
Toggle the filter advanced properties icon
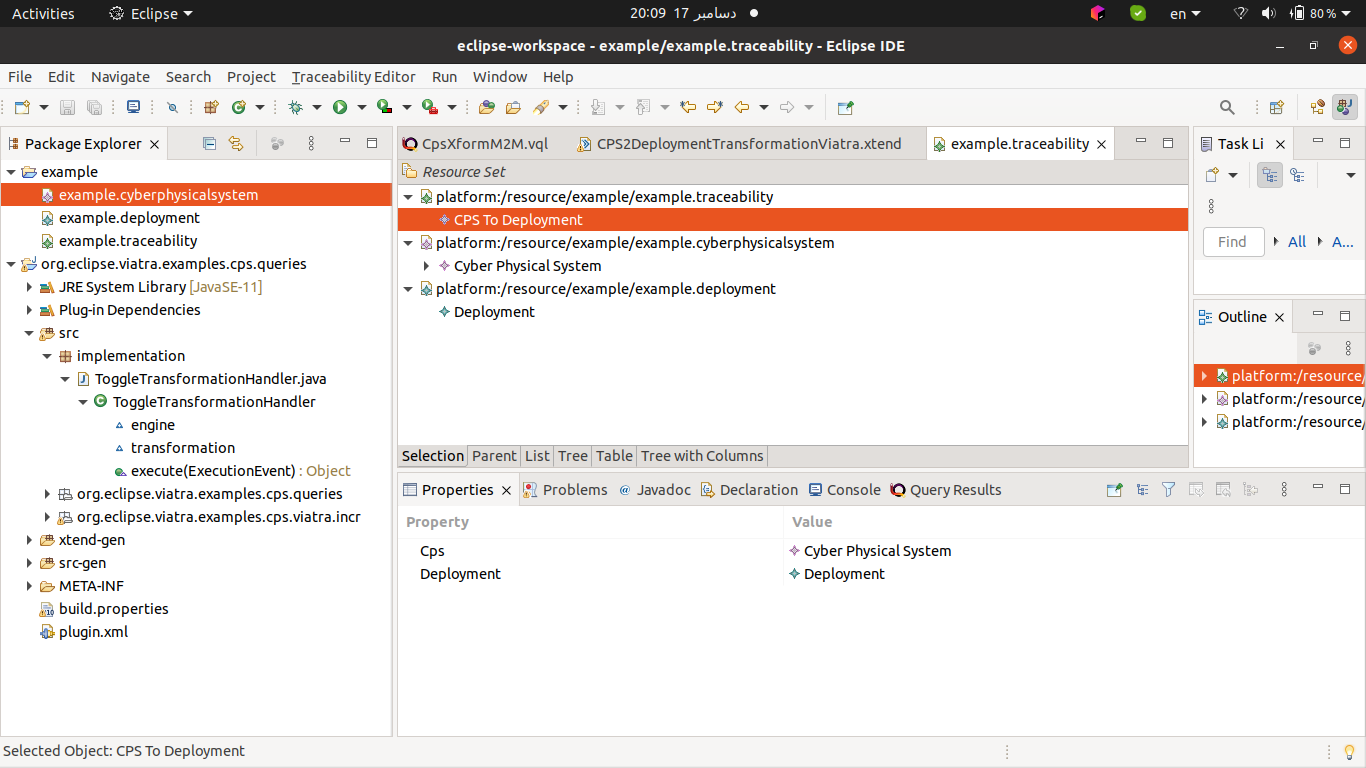[1168, 490]
